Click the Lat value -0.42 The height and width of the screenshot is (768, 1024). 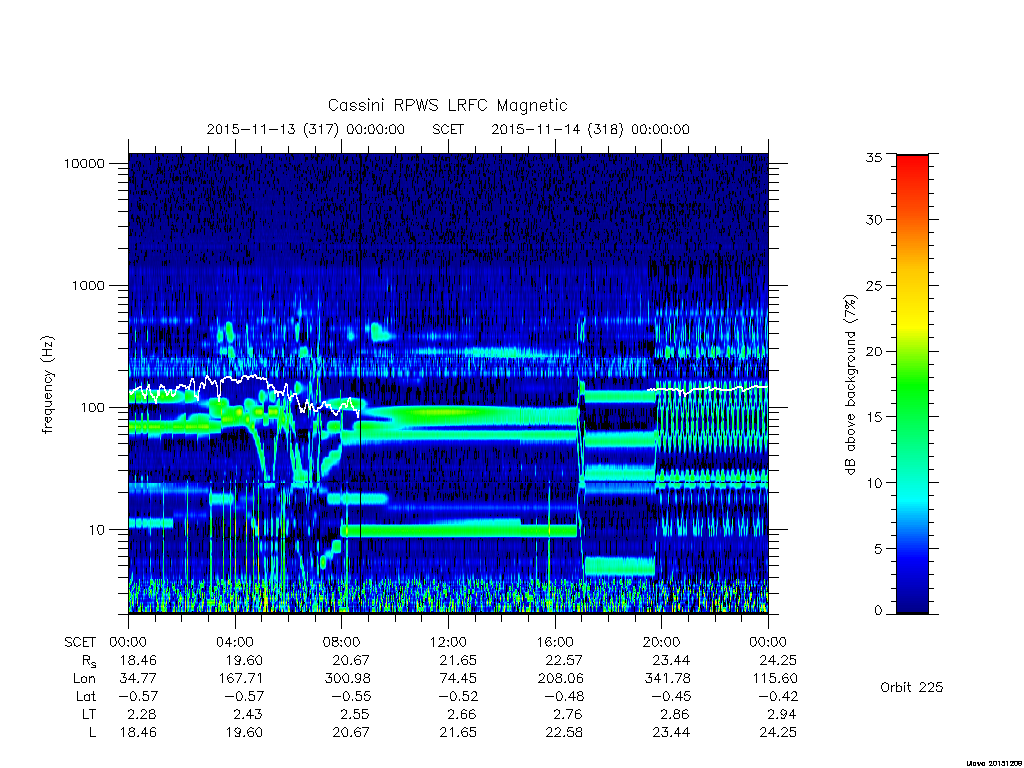tap(778, 696)
